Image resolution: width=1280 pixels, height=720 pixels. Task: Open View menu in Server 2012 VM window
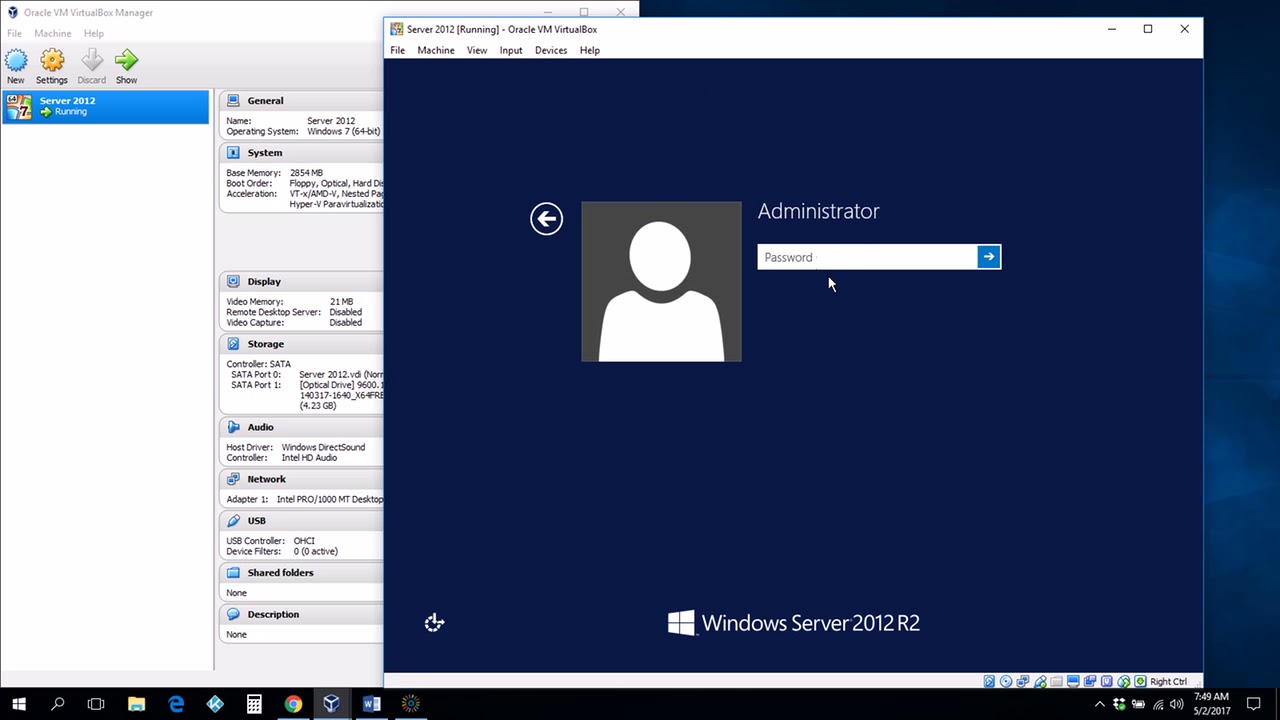click(x=477, y=50)
